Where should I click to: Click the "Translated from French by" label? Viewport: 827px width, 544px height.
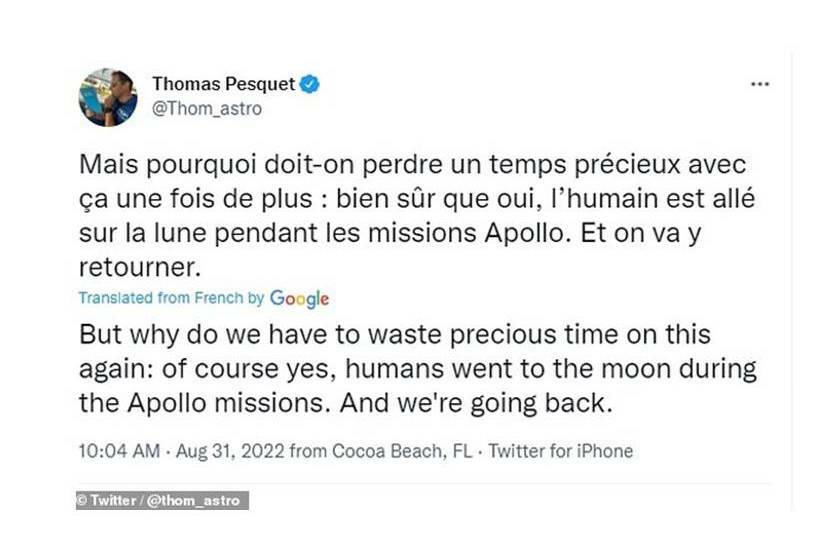click(x=171, y=298)
